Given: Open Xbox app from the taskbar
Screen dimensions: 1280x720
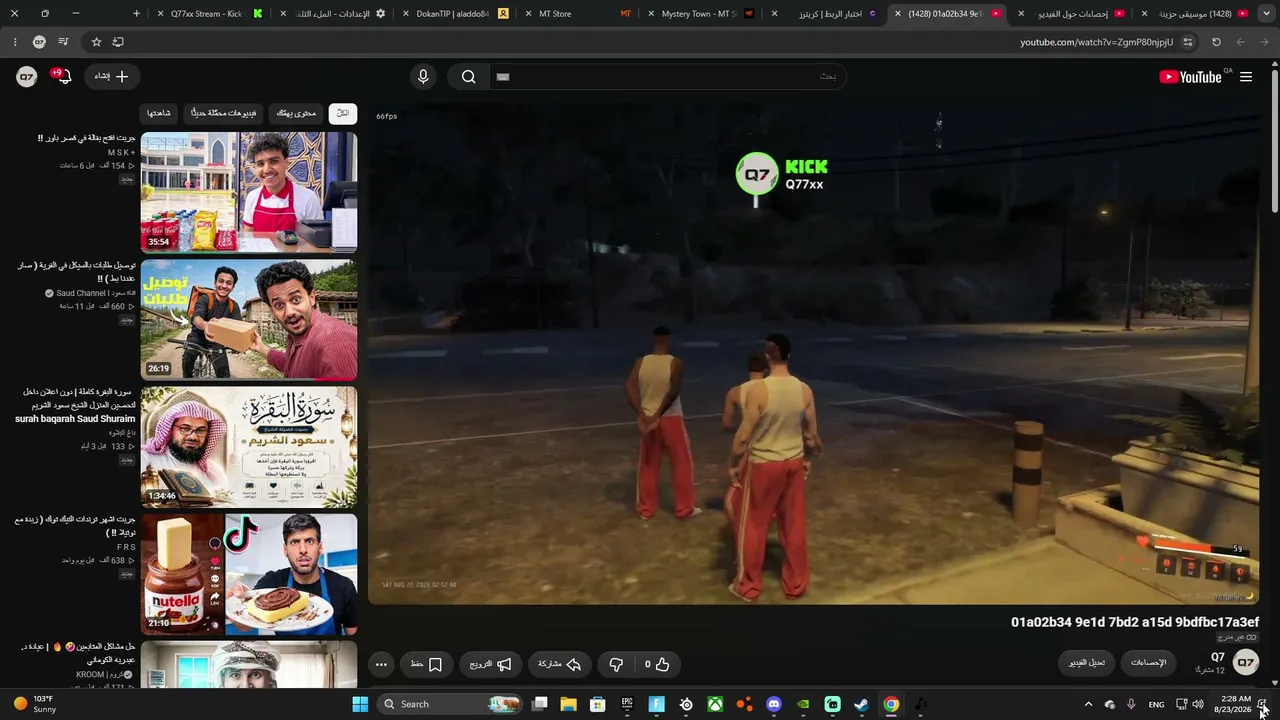Looking at the screenshot, I should 716,704.
